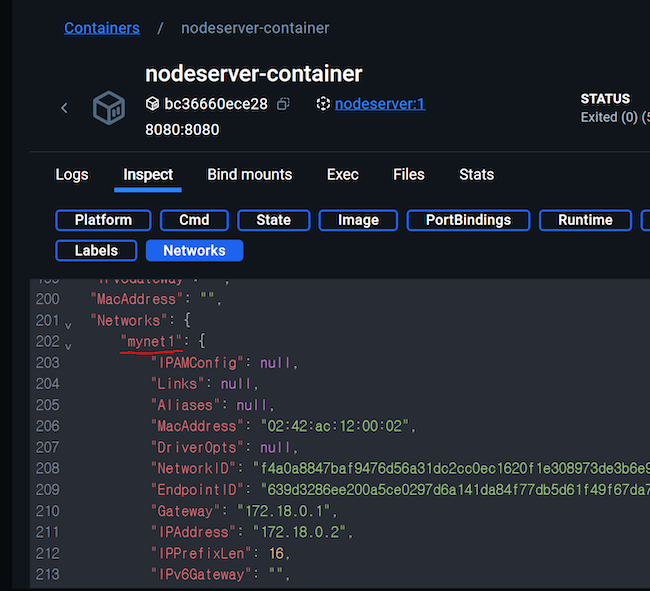Open the Files tab
The image size is (650, 591).
coord(409,174)
